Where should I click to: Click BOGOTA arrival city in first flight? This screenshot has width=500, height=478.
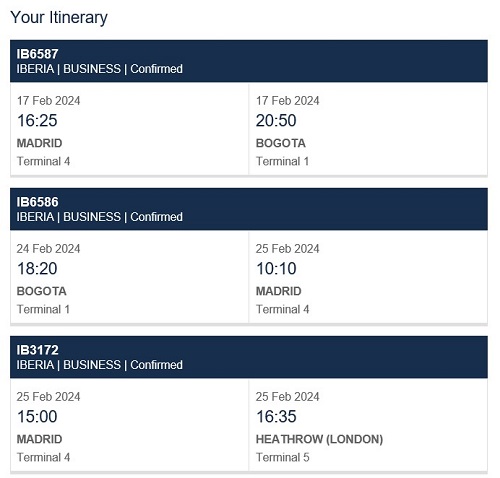281,143
